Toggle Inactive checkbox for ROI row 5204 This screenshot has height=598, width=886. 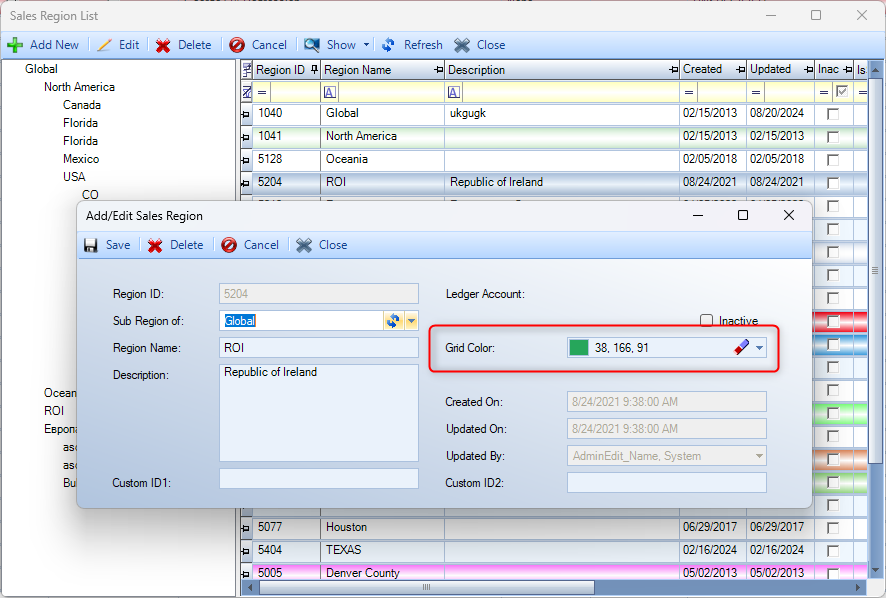click(833, 183)
